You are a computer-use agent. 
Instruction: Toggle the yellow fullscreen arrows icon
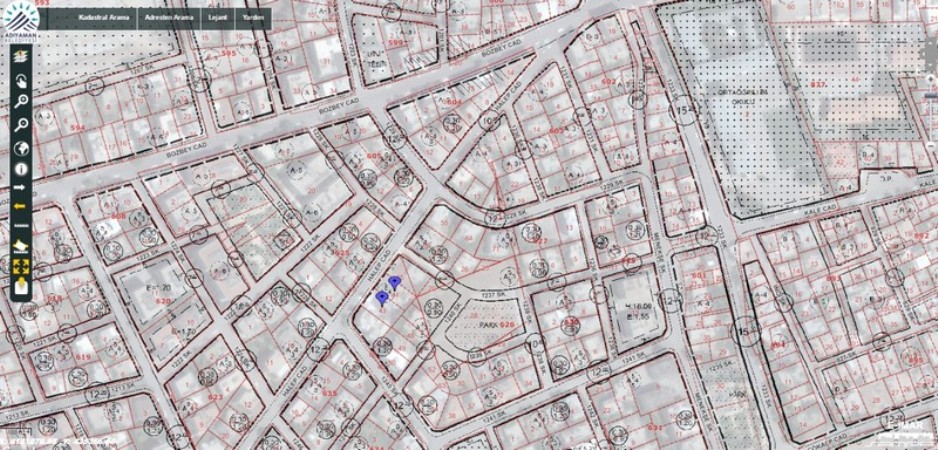coord(20,267)
